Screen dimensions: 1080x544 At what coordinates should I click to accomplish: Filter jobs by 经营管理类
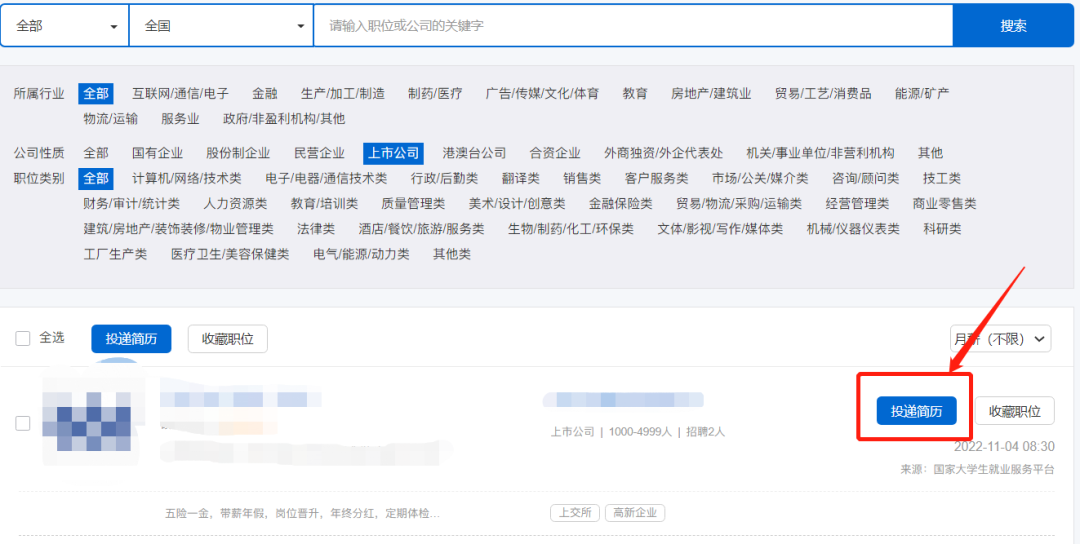858,204
